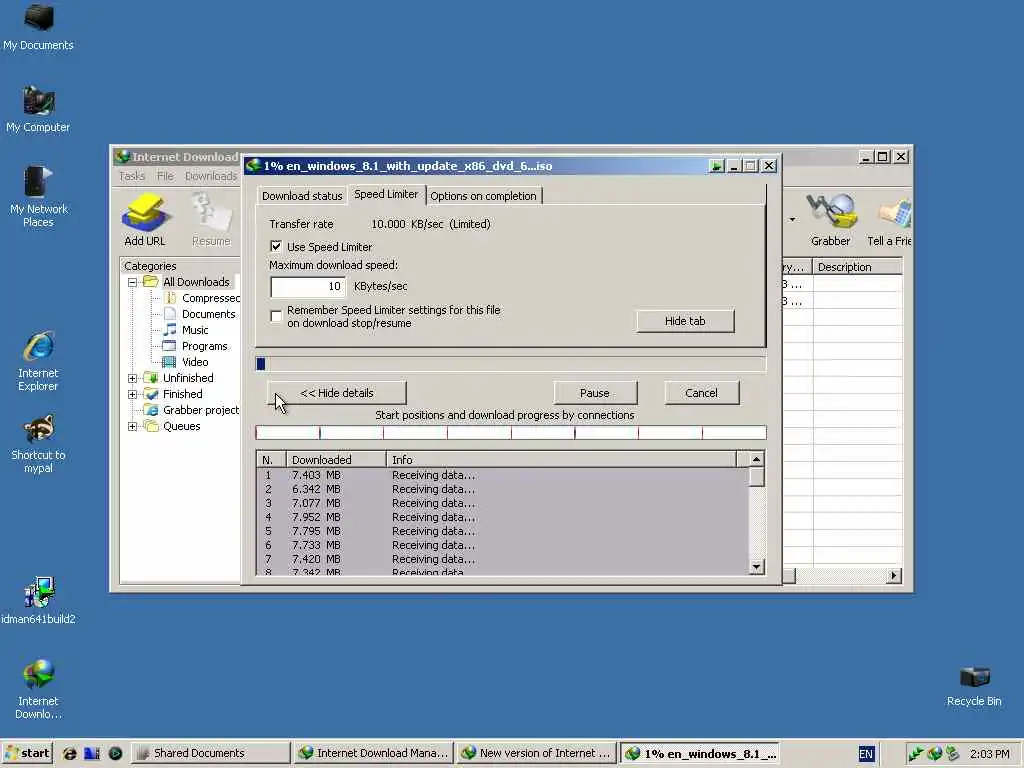The image size is (1024, 768).
Task: Click the media player quick launch icon
Action: click(115, 753)
